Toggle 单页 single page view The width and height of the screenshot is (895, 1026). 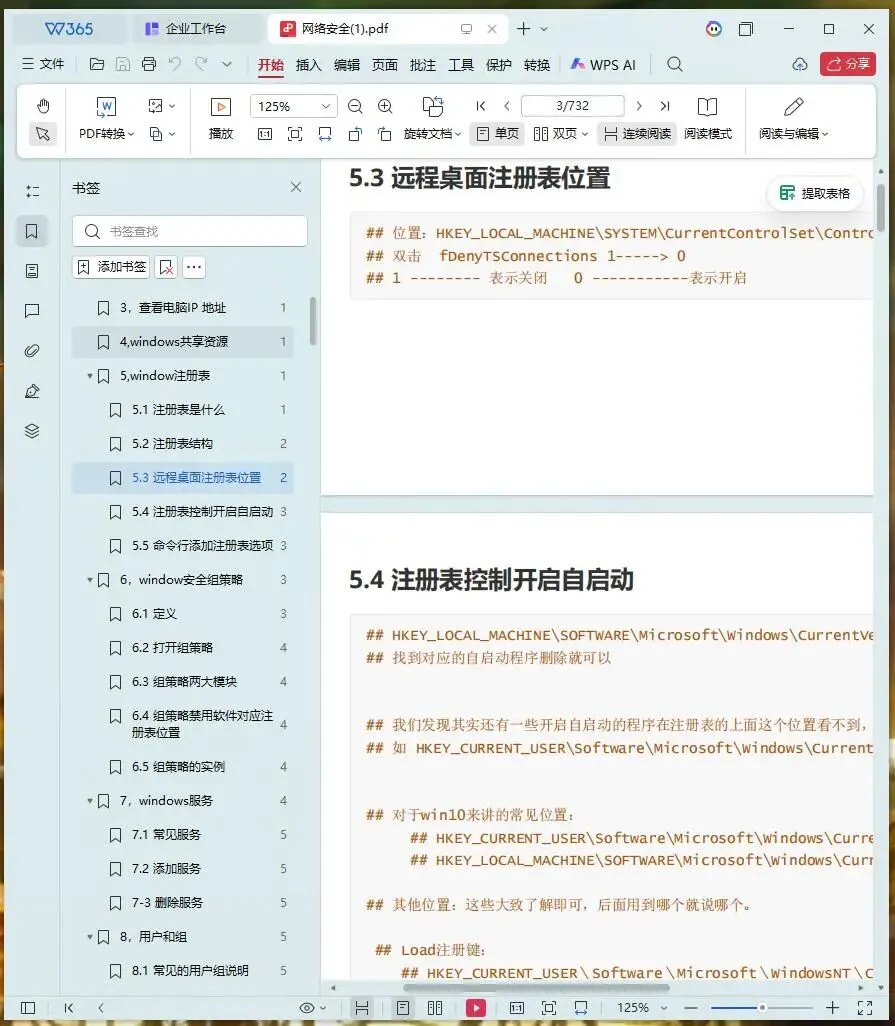point(497,133)
